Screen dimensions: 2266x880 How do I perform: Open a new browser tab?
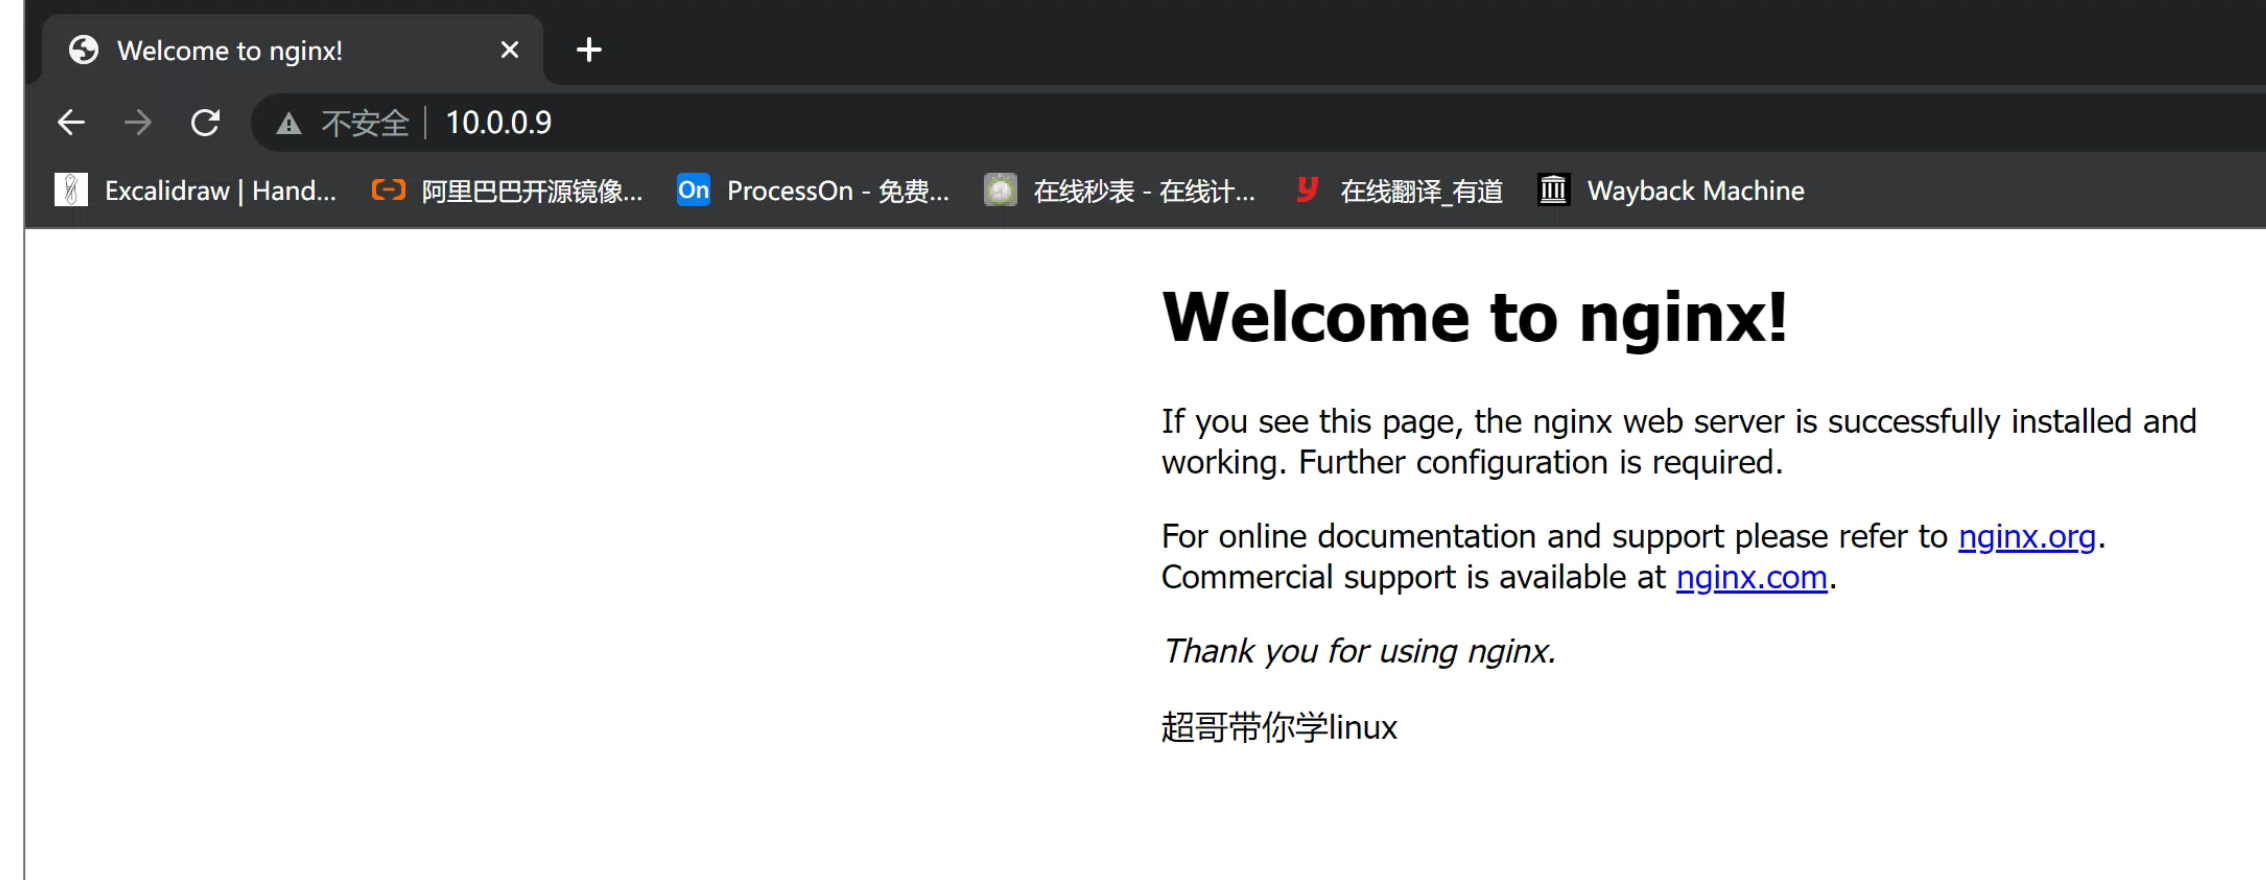click(x=589, y=50)
